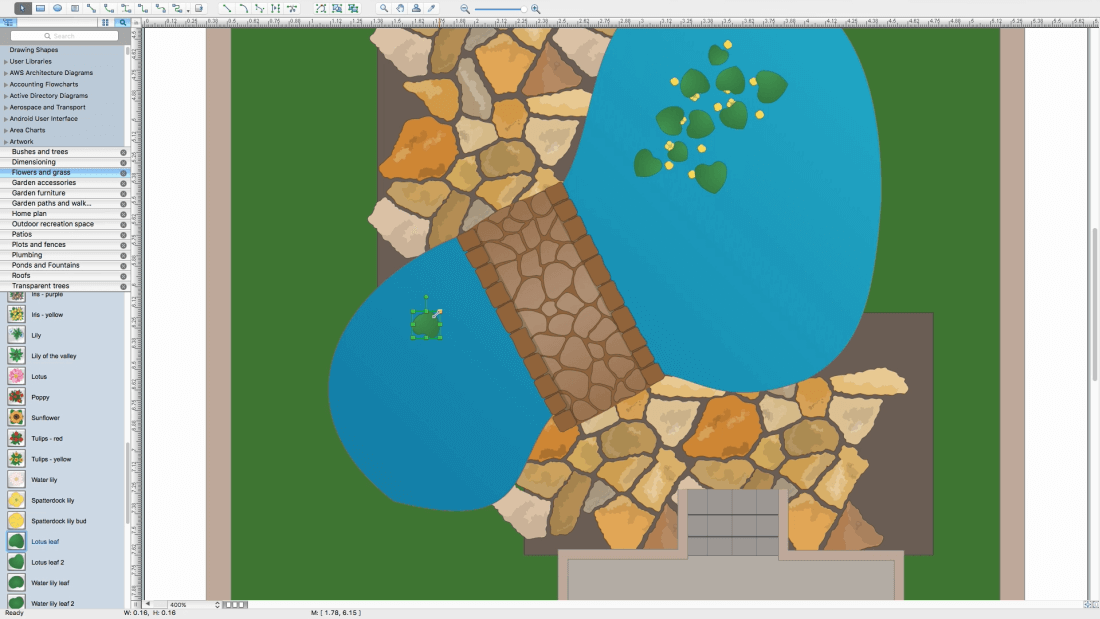Pick the Poppy shape icon
Viewport: 1100px width, 619px height.
point(16,397)
